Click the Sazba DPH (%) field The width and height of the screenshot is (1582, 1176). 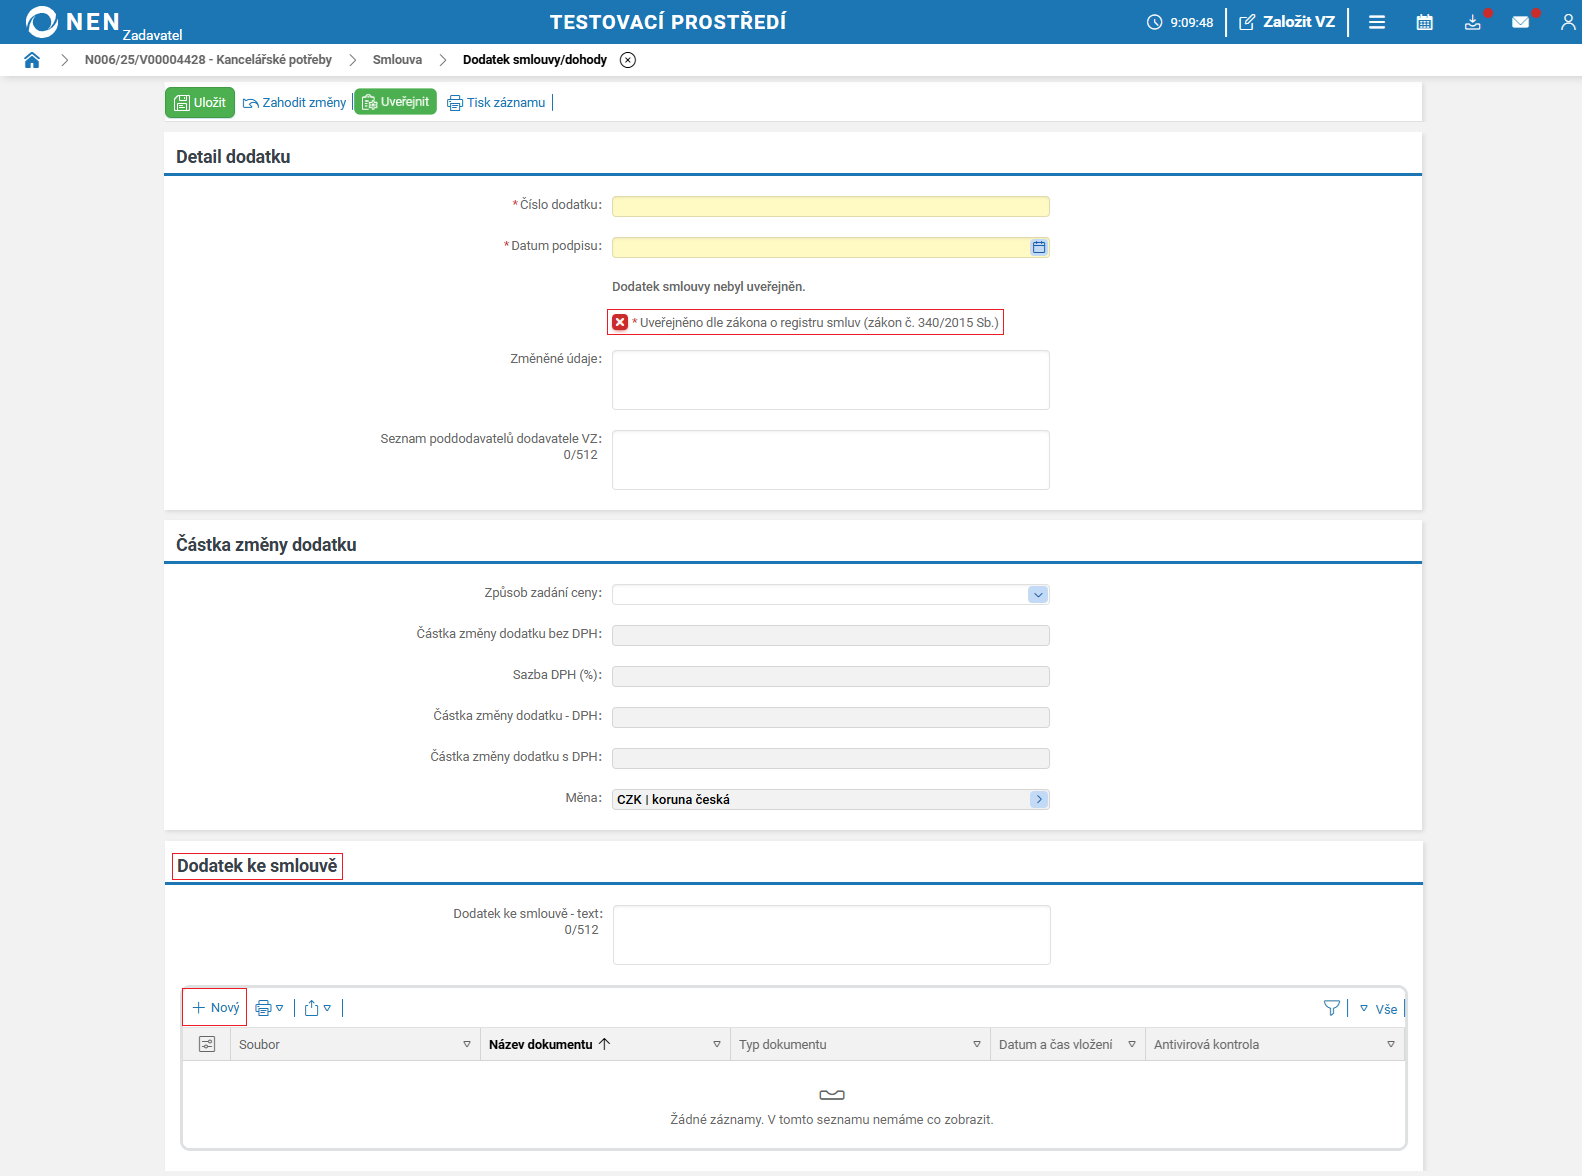tap(831, 676)
